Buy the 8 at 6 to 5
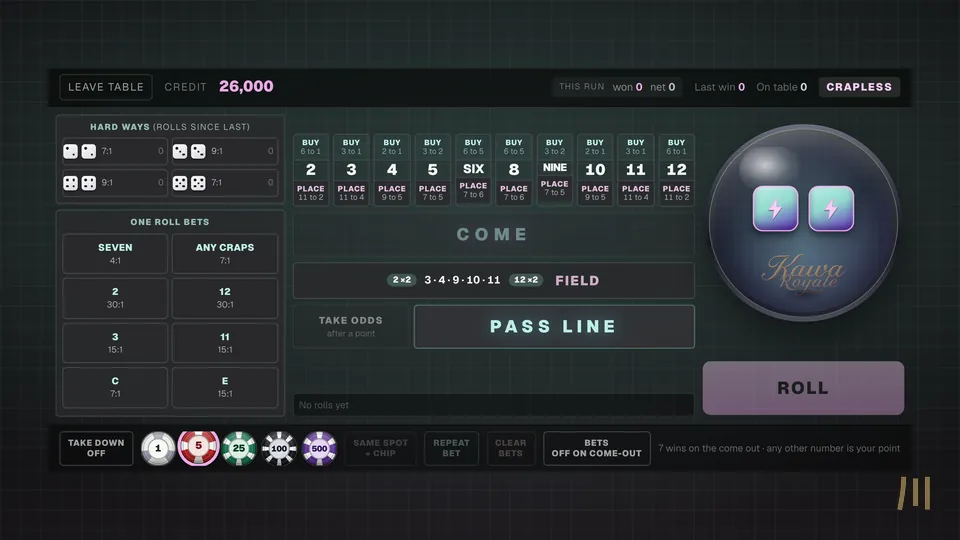 514,146
